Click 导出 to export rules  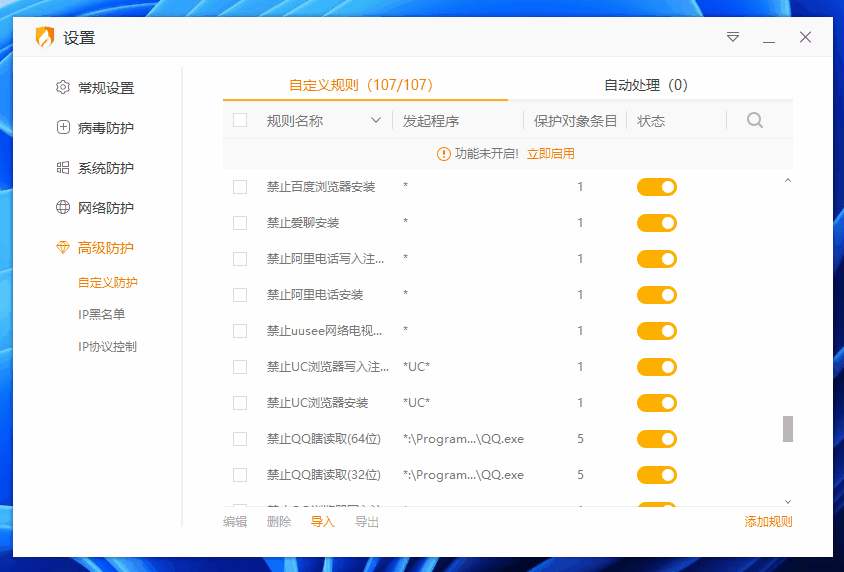pyautogui.click(x=367, y=521)
